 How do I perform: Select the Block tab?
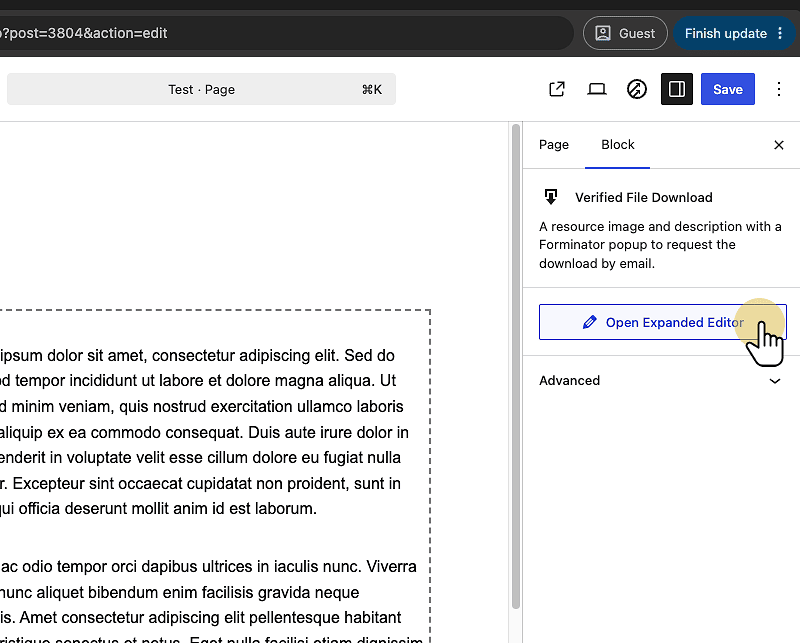(x=617, y=145)
